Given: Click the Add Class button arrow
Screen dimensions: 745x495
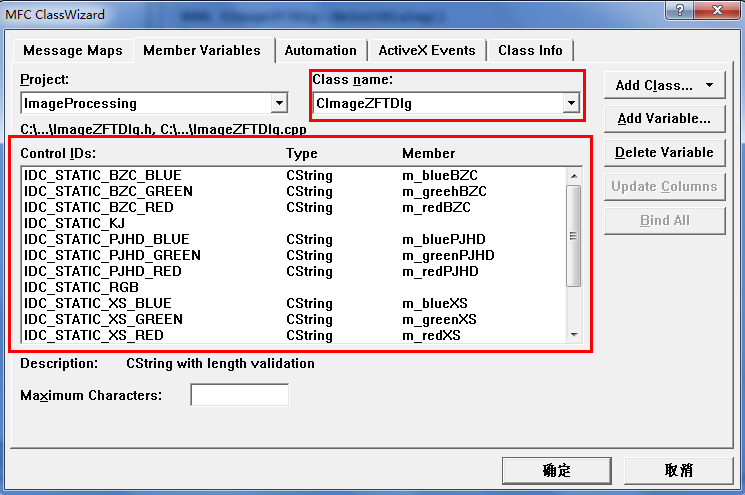Looking at the screenshot, I should (709, 86).
